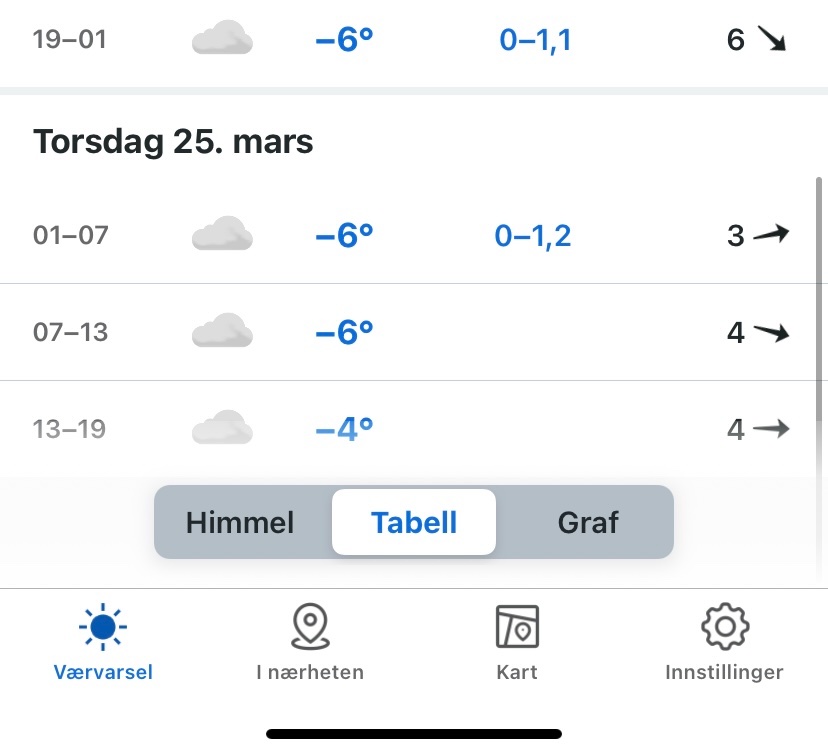
Task: Tap precipitation value 0–1,2
Action: (533, 236)
